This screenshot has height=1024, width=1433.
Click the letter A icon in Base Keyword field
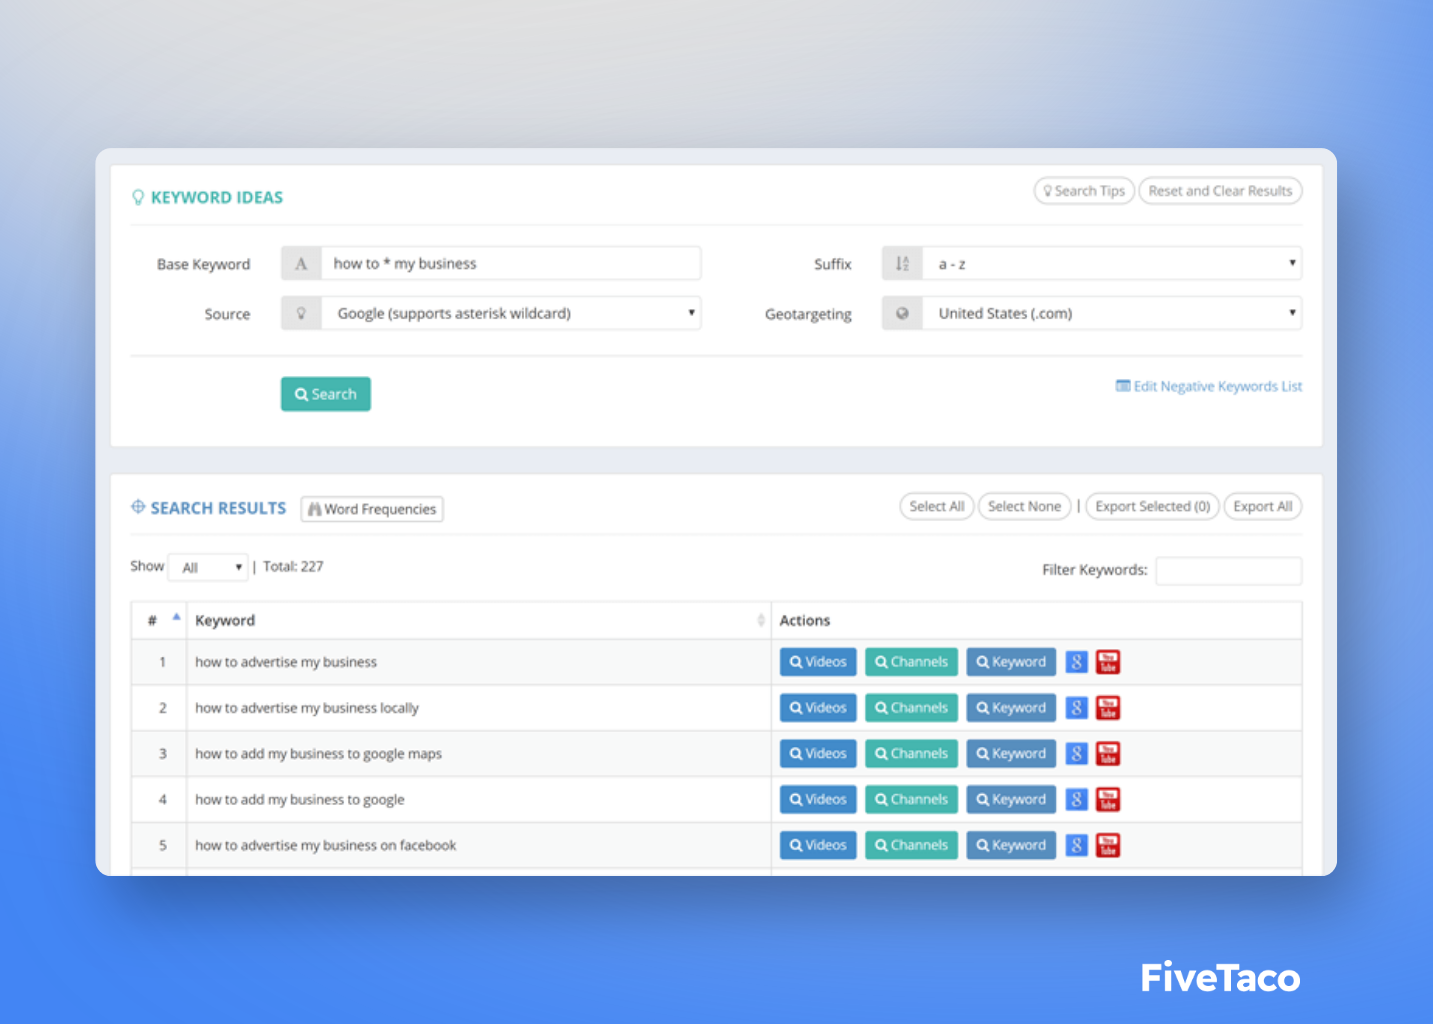point(301,263)
